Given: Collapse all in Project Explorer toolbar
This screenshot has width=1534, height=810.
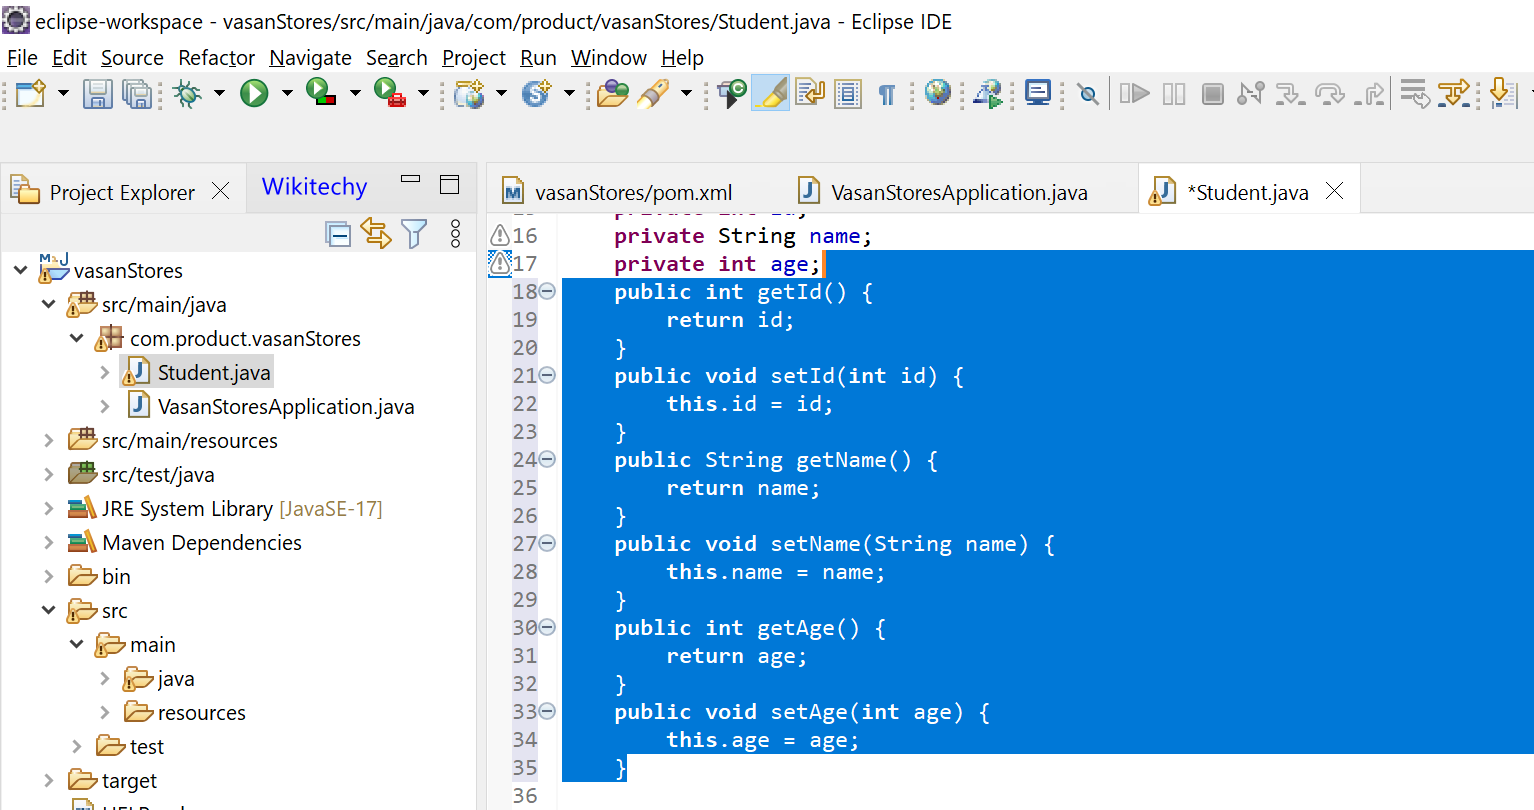Looking at the screenshot, I should [339, 234].
